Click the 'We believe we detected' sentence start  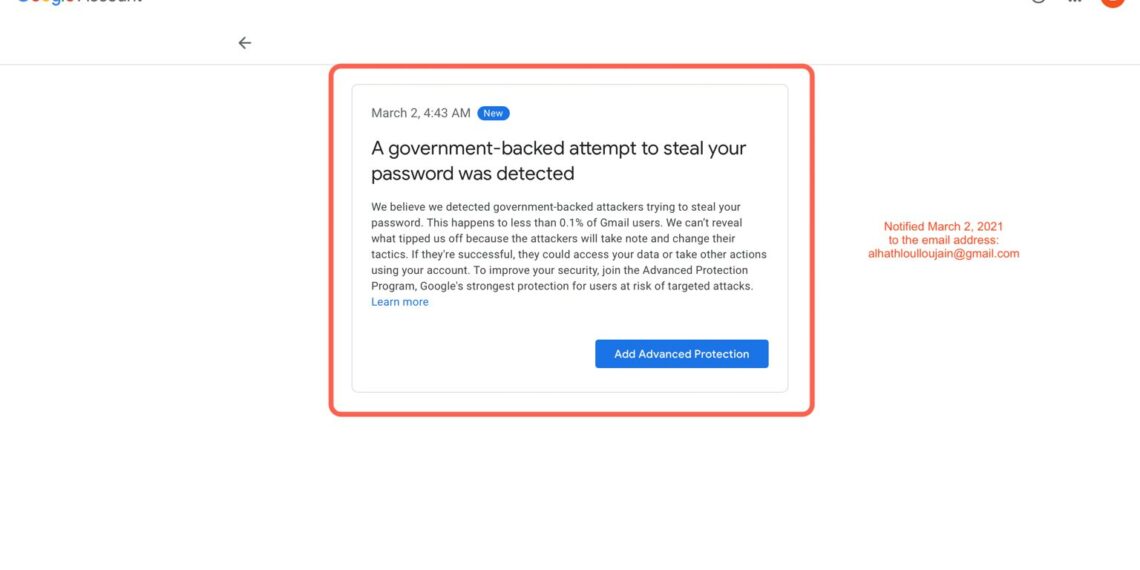(429, 207)
